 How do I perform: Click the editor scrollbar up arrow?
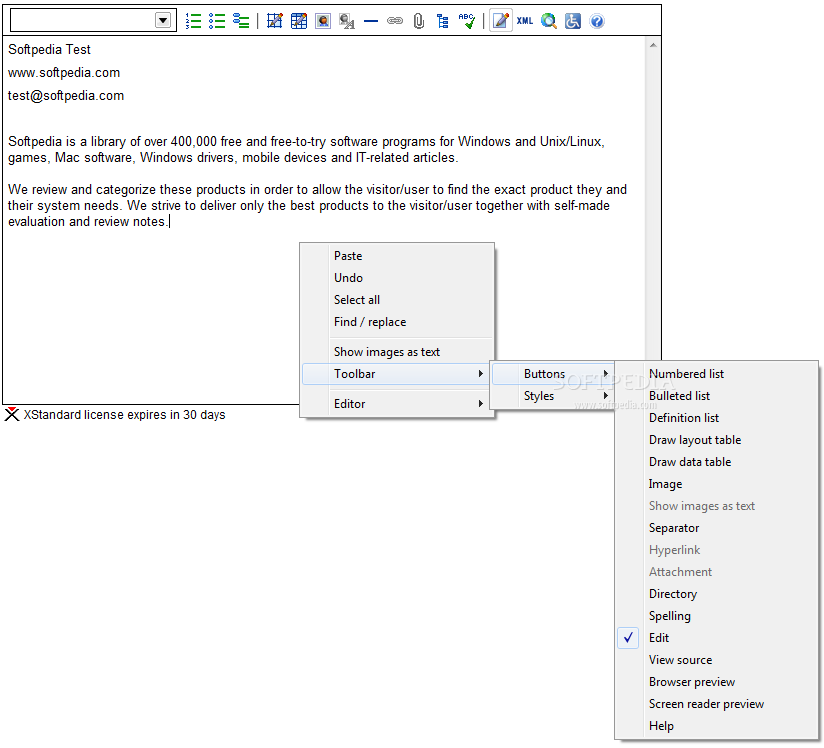[653, 45]
